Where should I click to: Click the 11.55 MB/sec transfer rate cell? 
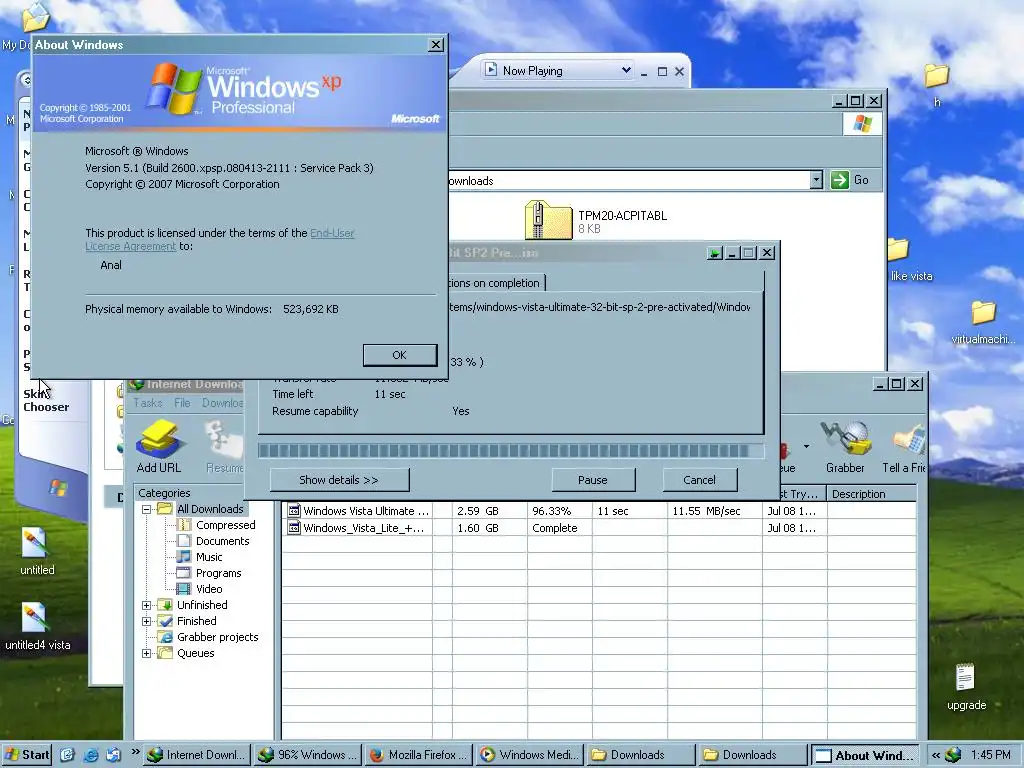(x=707, y=511)
